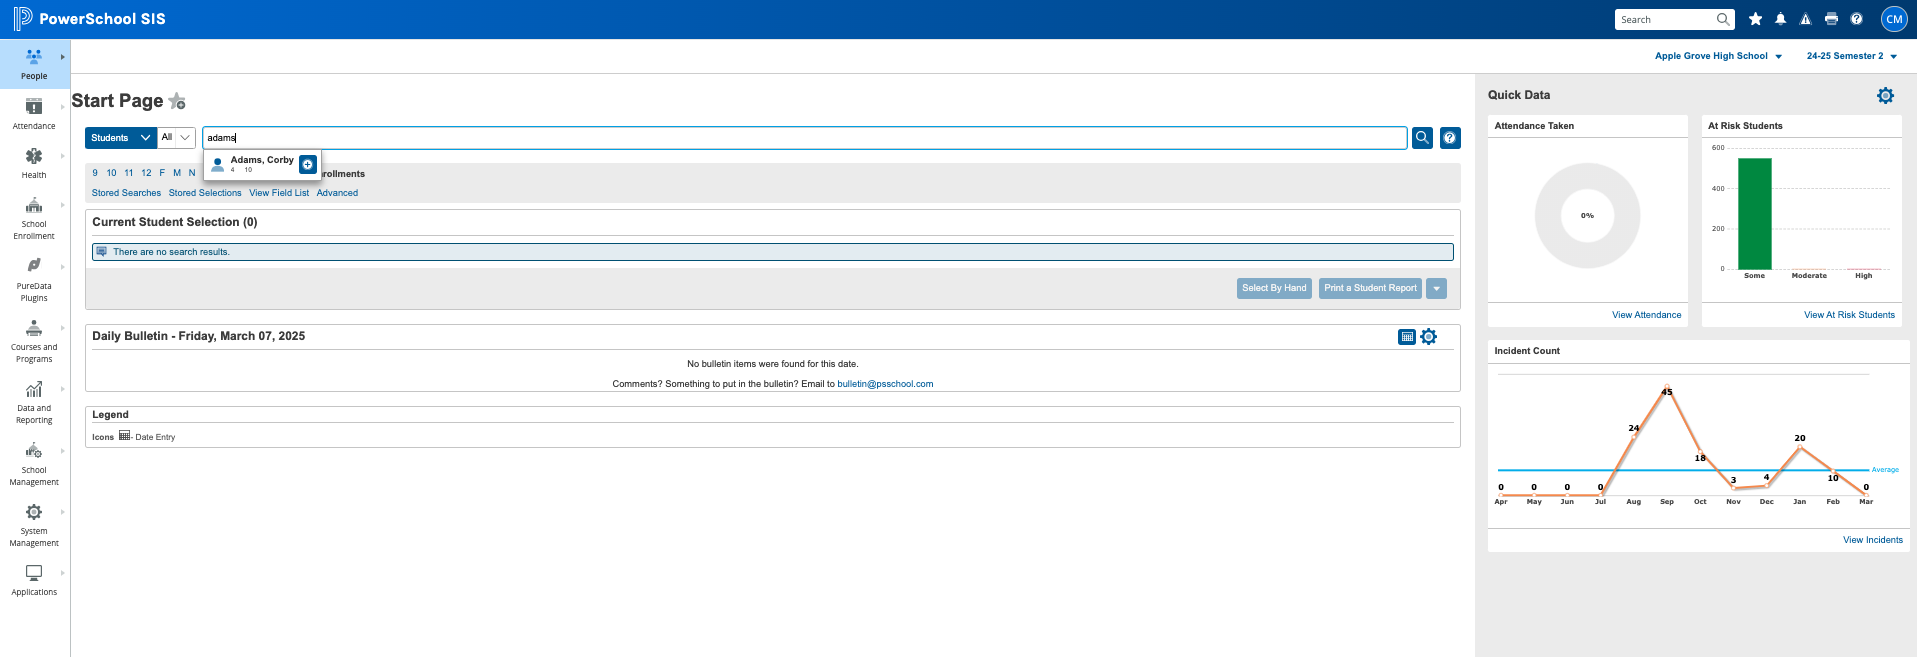The width and height of the screenshot is (1917, 657).
Task: Click the printer icon in header
Action: tap(1831, 19)
